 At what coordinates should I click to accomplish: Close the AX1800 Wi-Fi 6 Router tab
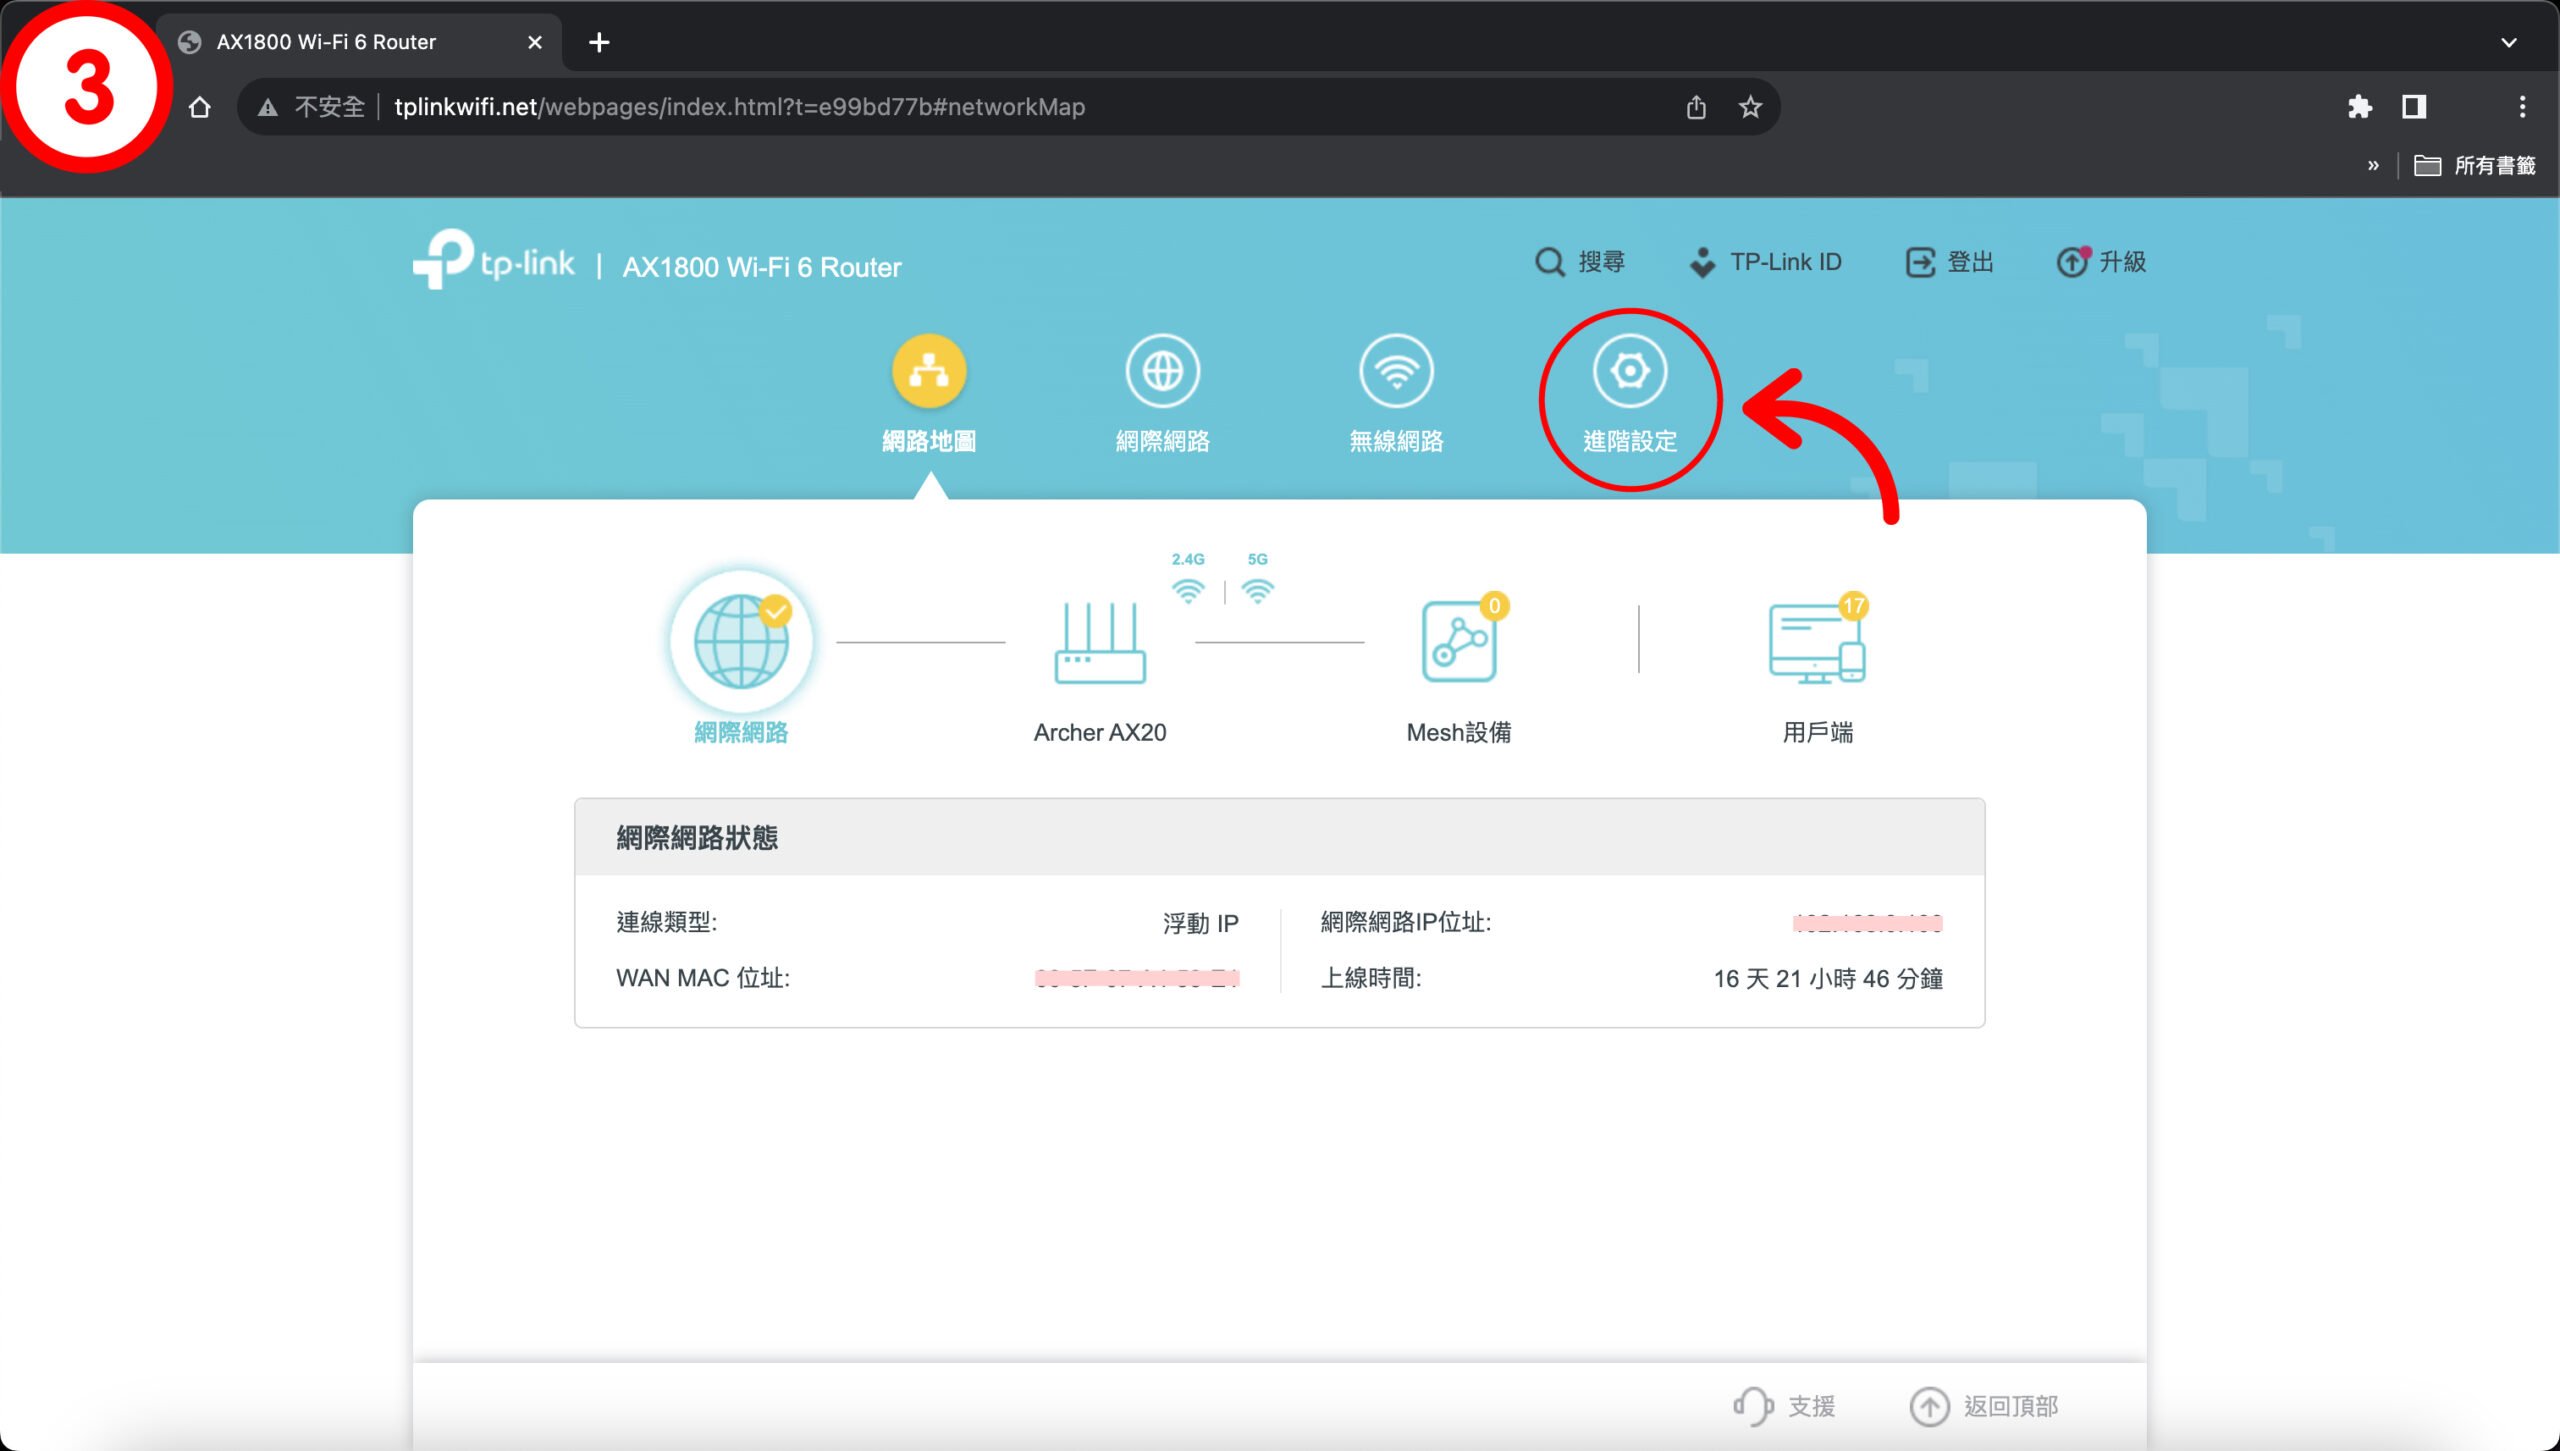(x=535, y=42)
